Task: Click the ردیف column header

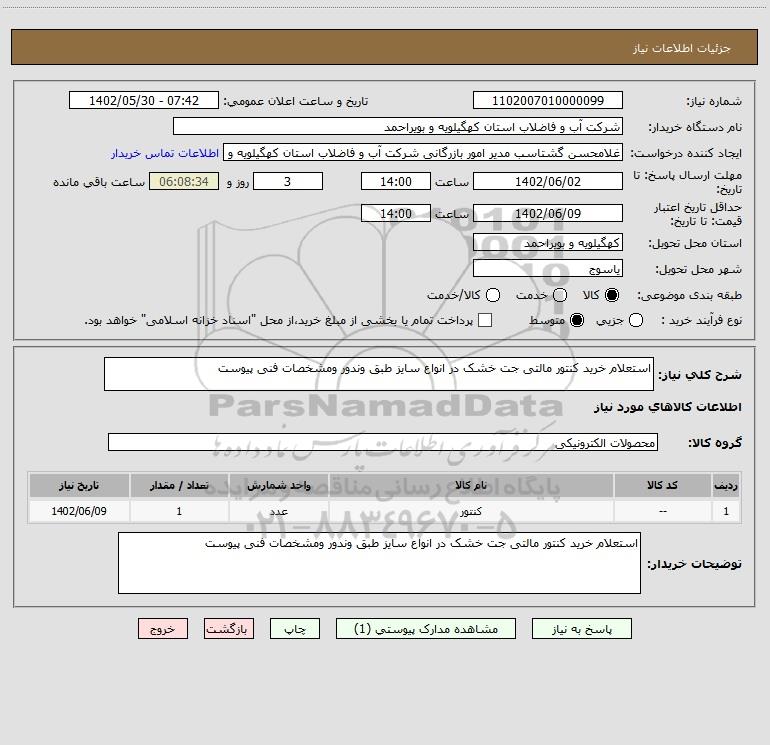Action: coord(726,485)
